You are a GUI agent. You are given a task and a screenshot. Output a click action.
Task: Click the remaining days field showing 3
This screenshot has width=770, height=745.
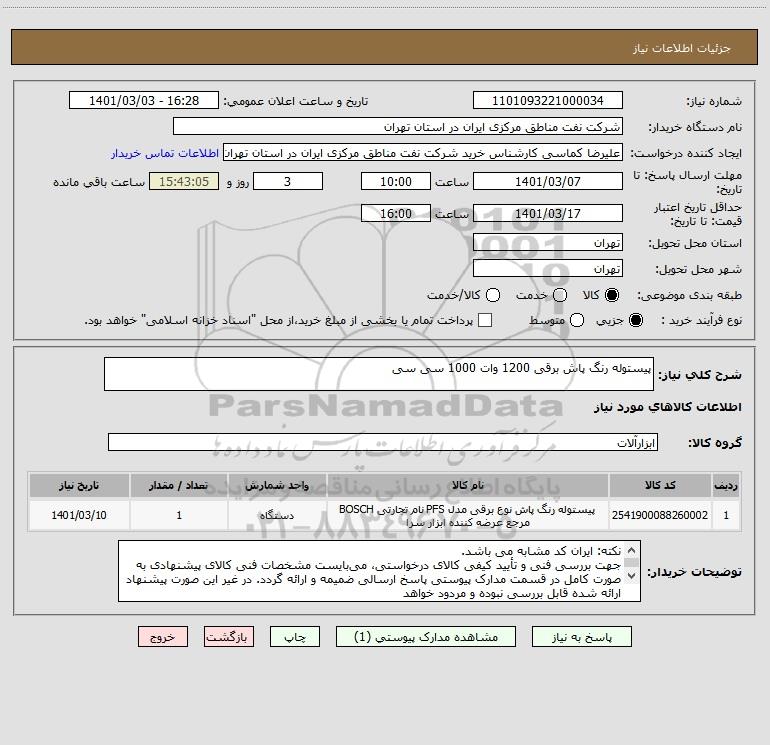pyautogui.click(x=288, y=182)
